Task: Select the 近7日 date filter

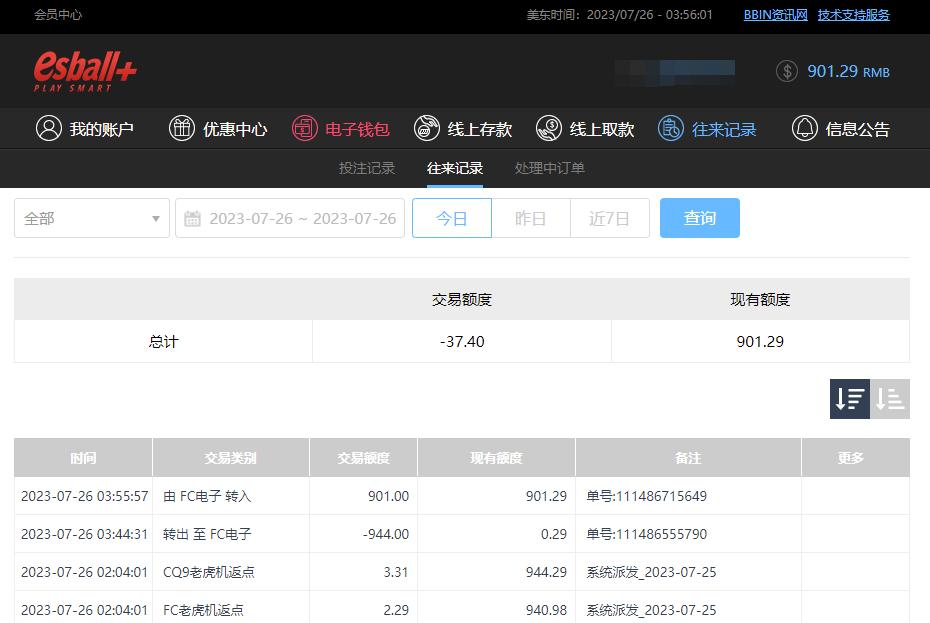Action: (610, 218)
